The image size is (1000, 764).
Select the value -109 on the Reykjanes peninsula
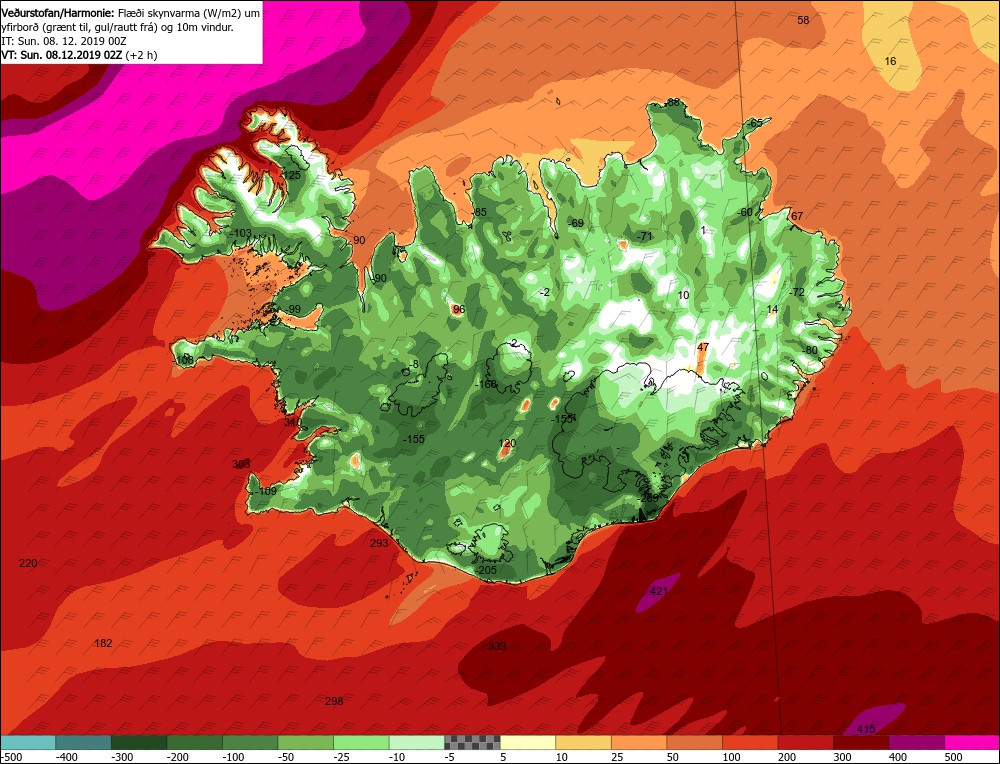click(x=265, y=491)
